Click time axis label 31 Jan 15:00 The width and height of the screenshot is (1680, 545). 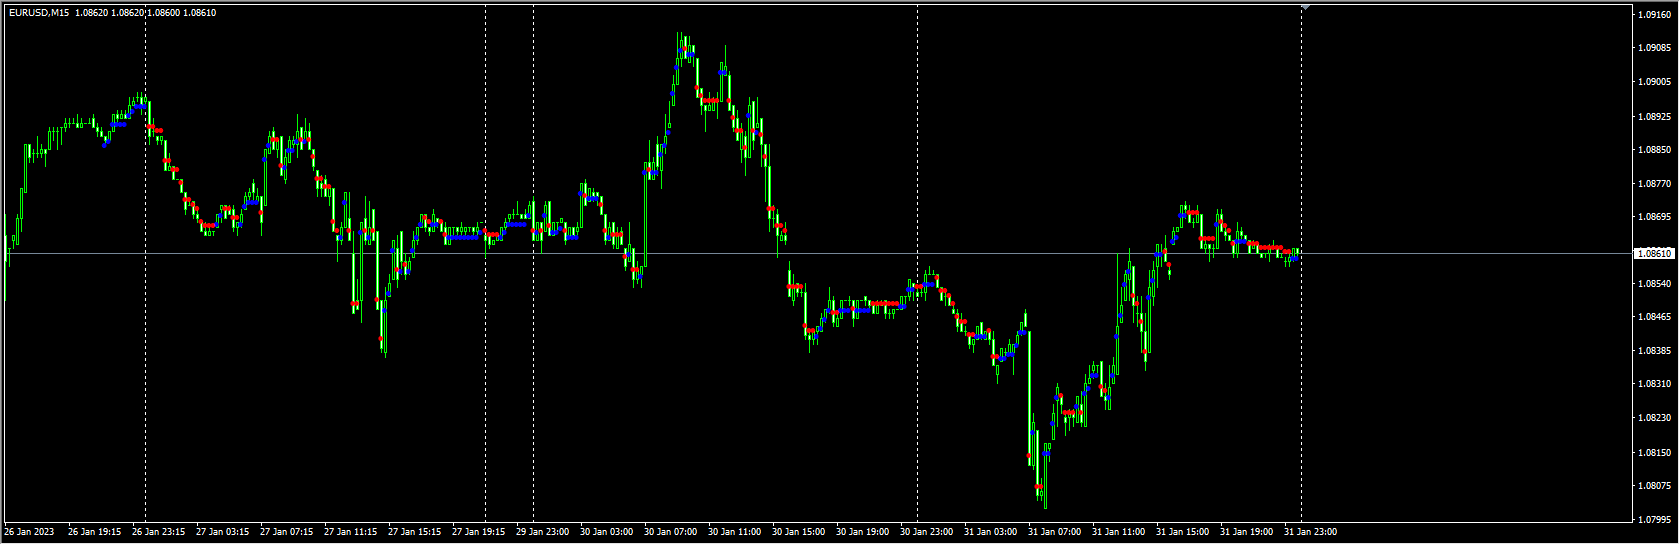click(1182, 532)
